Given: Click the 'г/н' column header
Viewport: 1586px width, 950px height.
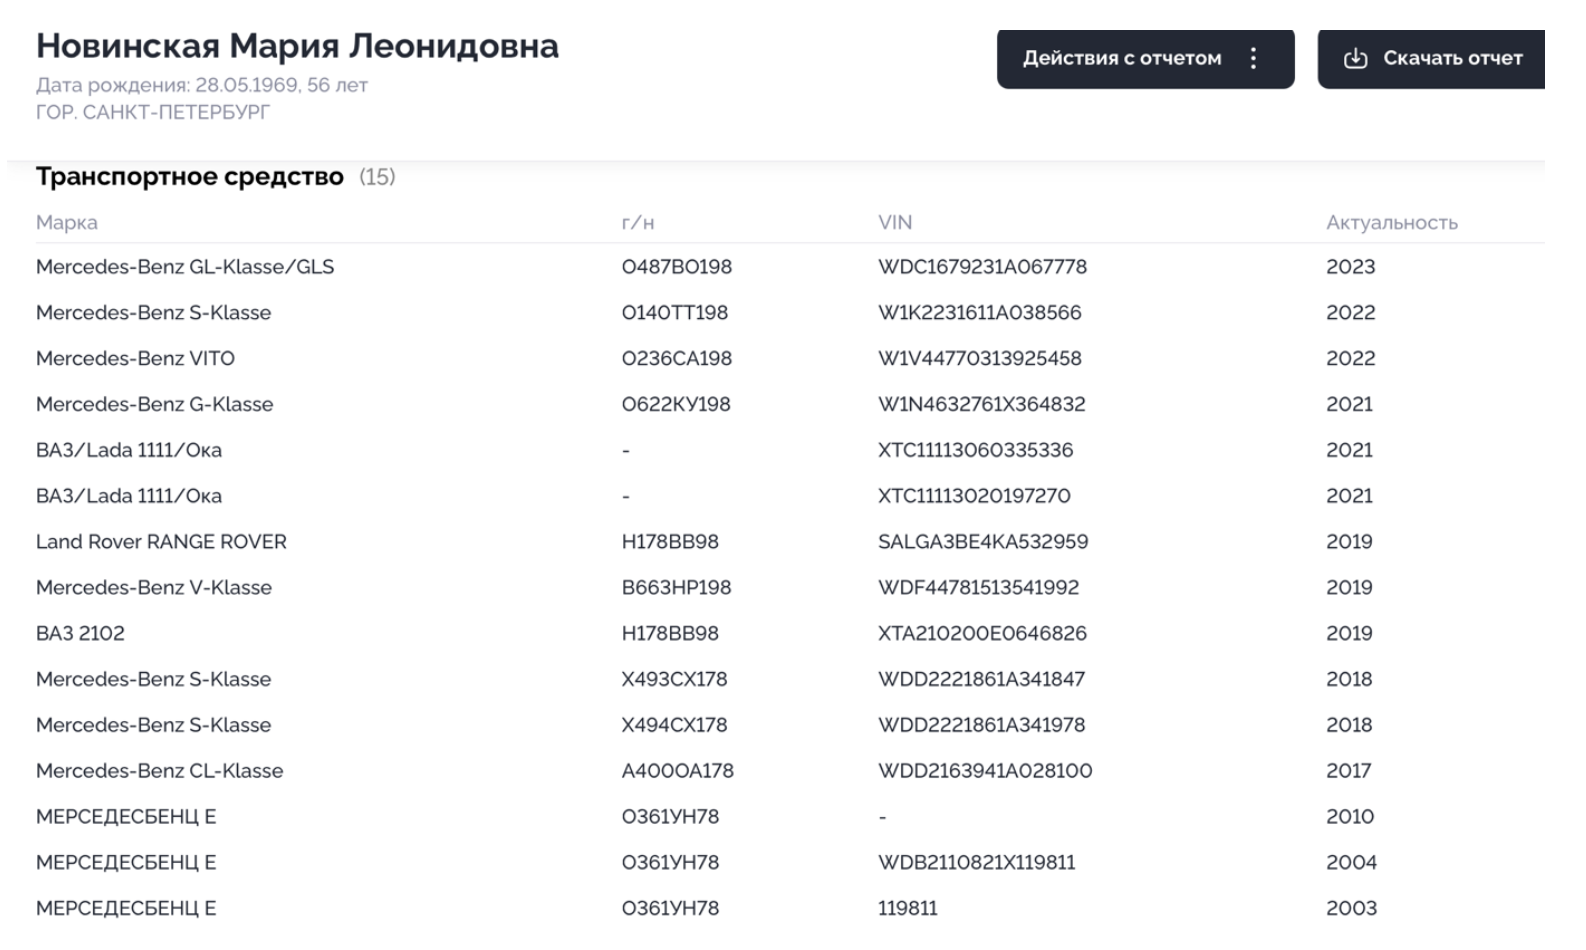Looking at the screenshot, I should 638,222.
